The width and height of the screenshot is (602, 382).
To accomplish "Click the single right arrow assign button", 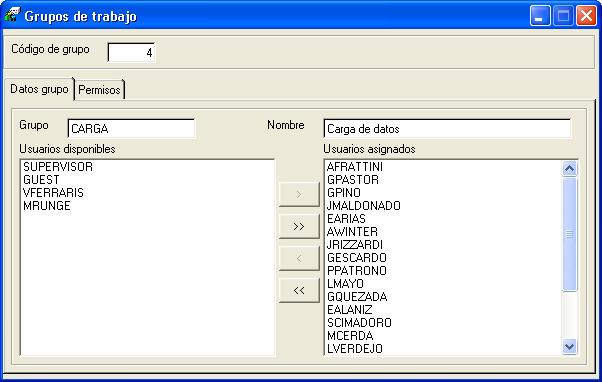I will click(299, 194).
